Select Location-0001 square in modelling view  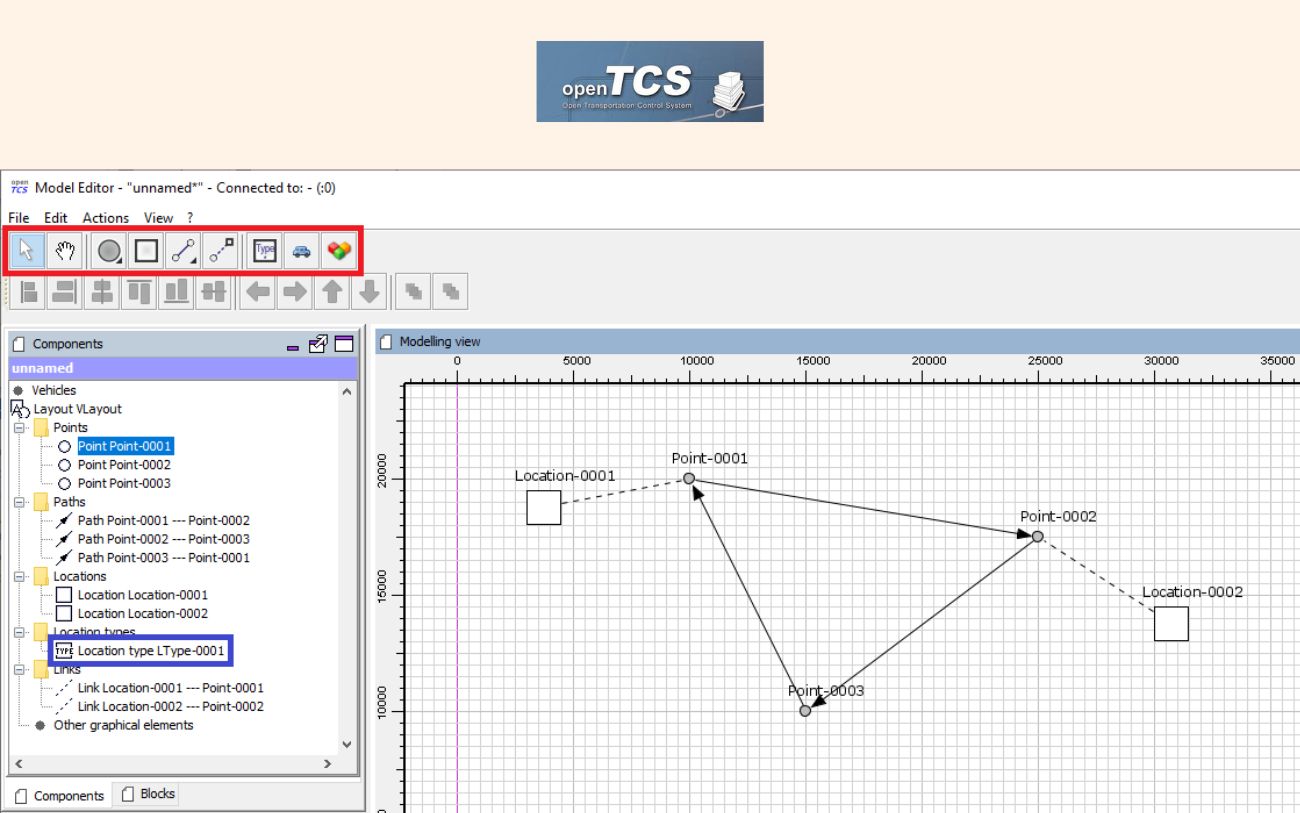point(544,507)
